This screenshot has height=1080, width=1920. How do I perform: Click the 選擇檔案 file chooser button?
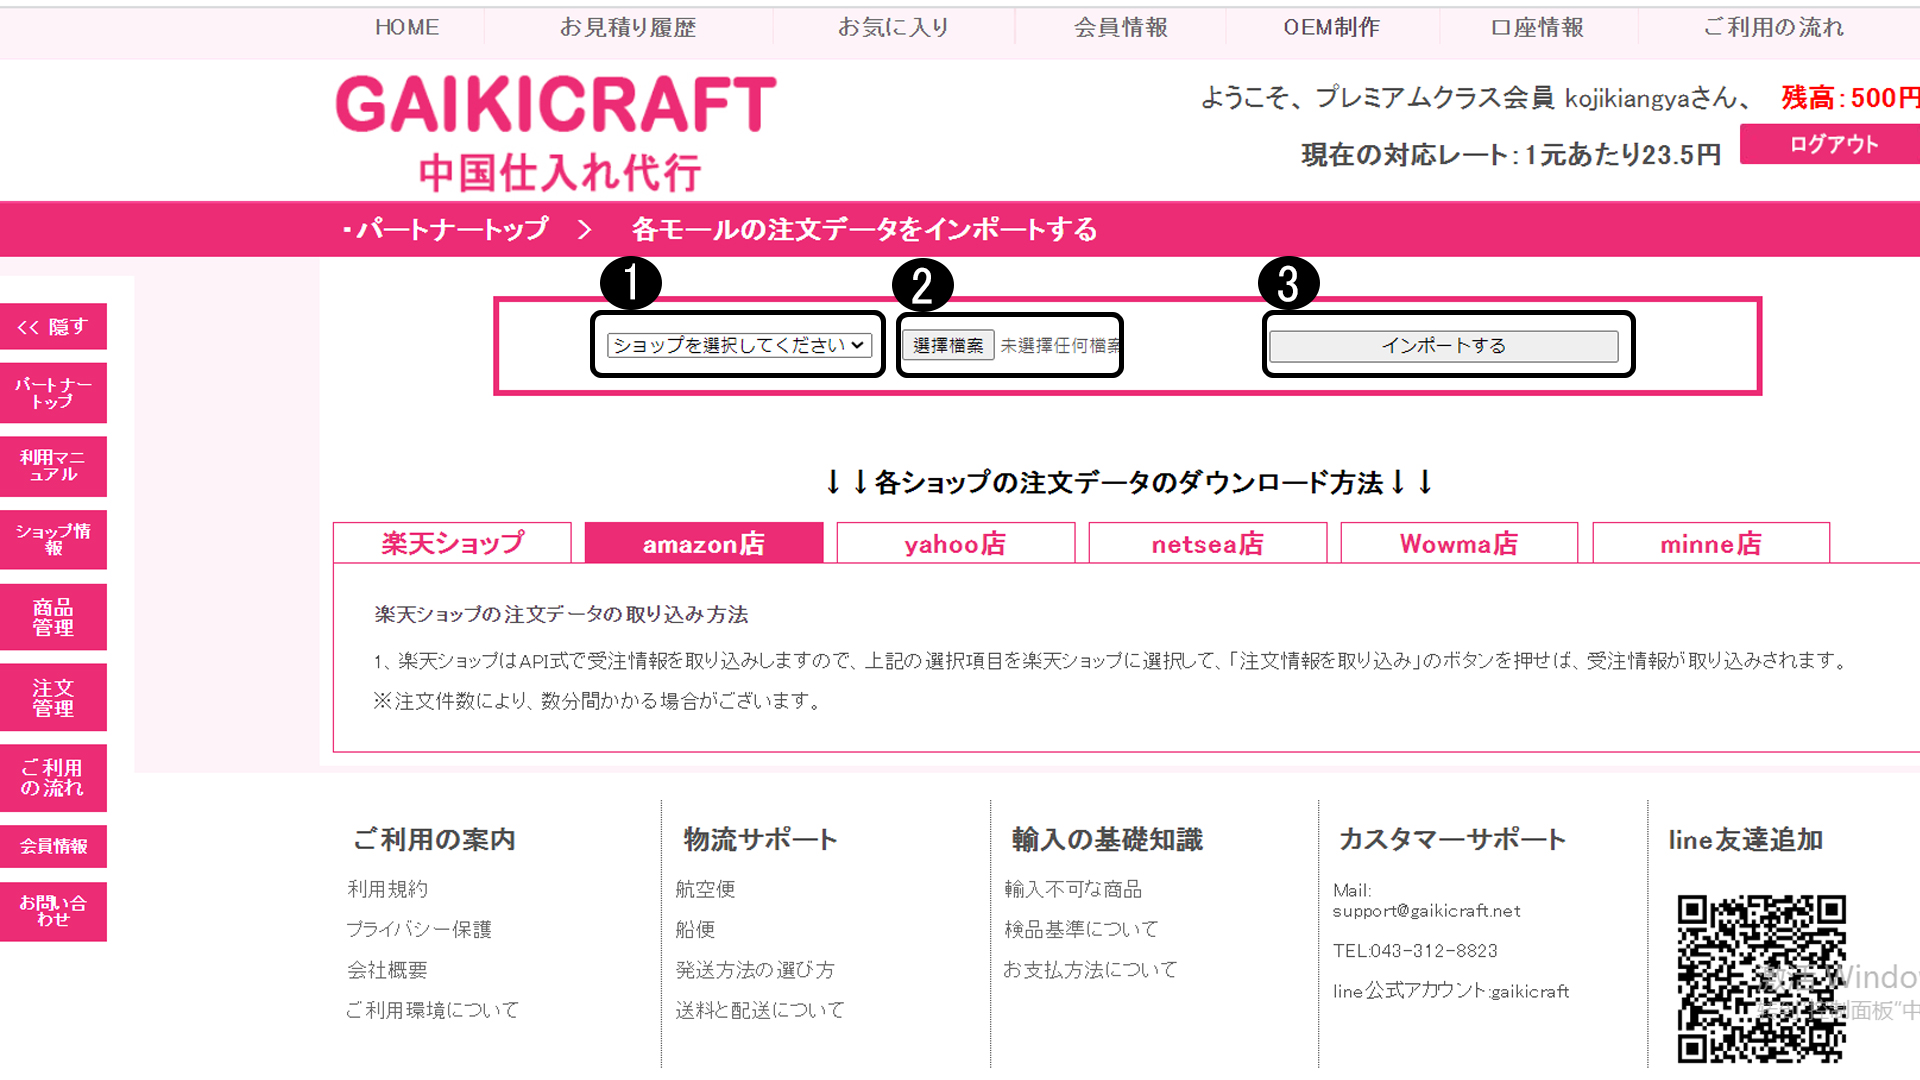(x=948, y=345)
